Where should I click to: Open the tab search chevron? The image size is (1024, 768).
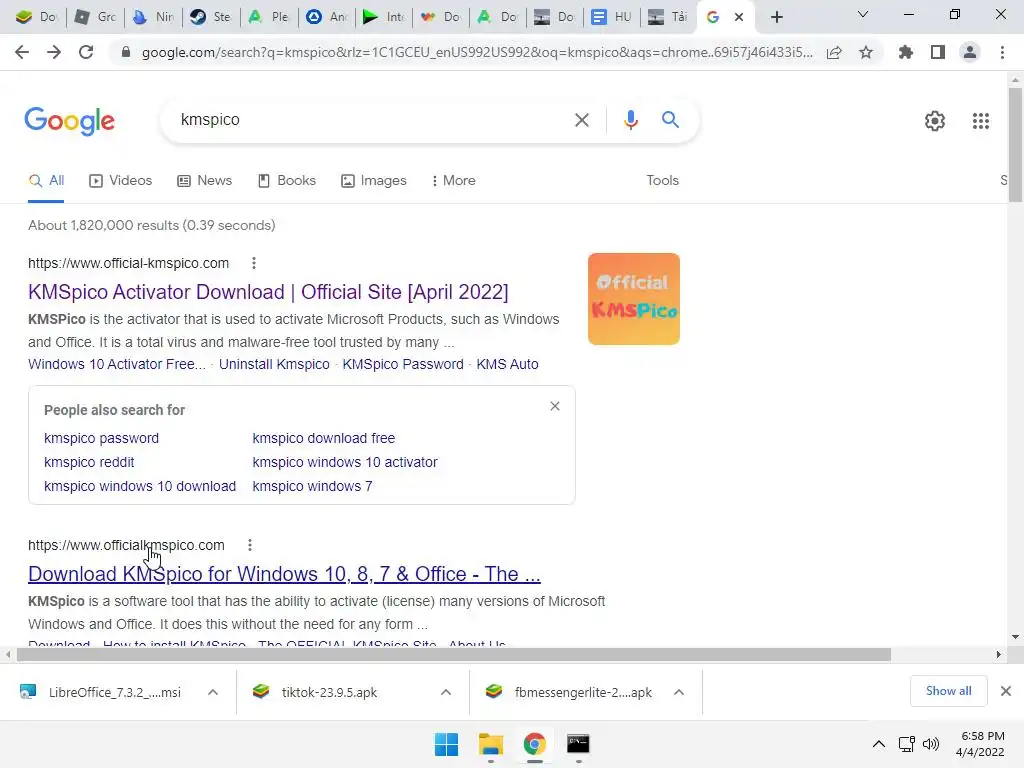tap(863, 14)
